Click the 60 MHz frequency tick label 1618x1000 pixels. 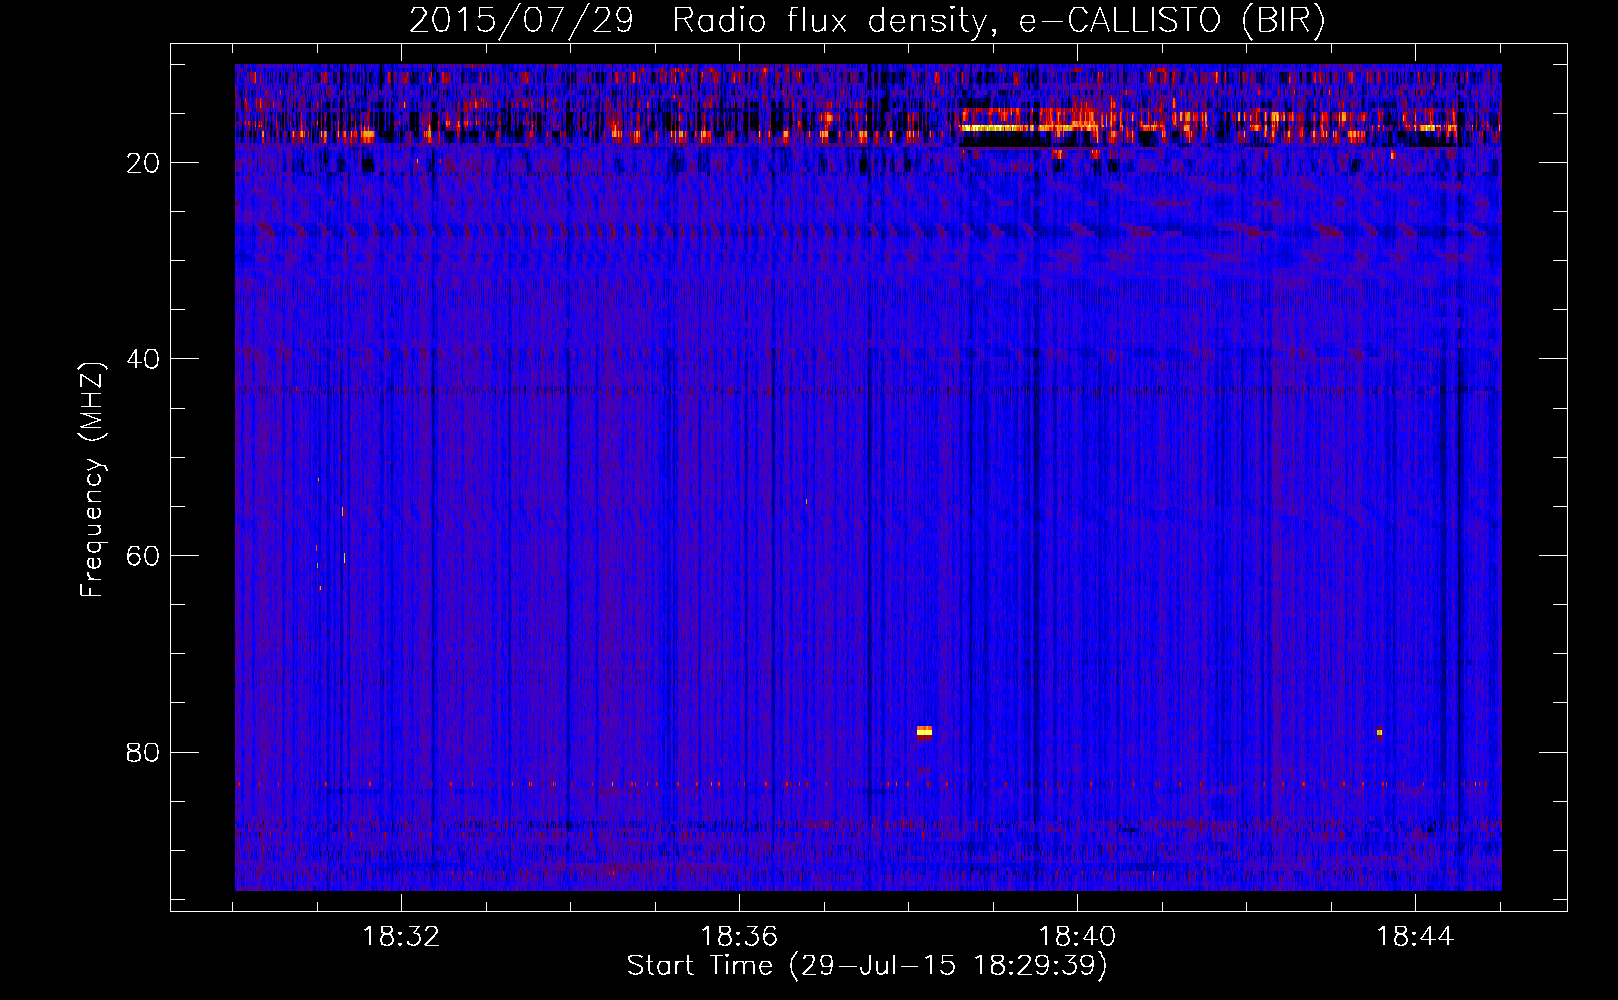coord(143,556)
